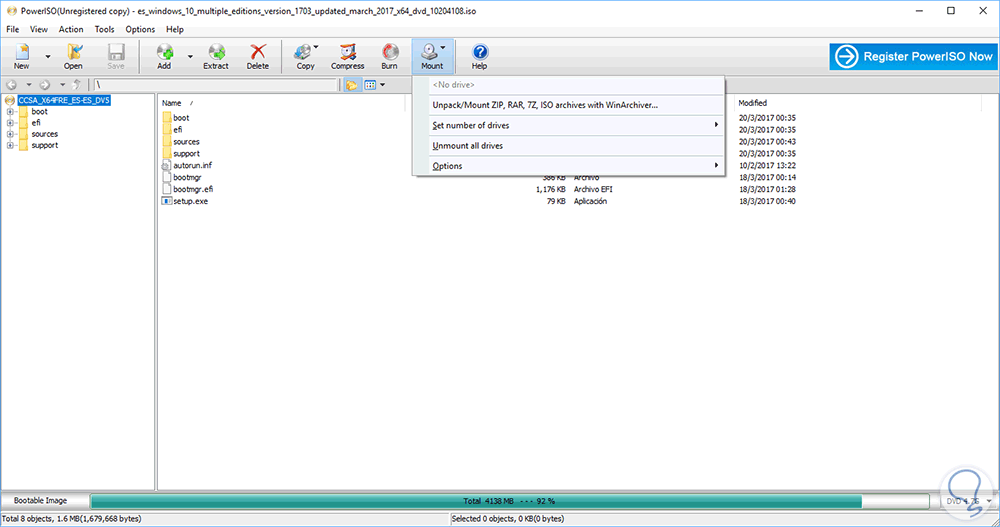Open the DVD media size dropdown
The width and height of the screenshot is (1000, 527).
(x=990, y=501)
